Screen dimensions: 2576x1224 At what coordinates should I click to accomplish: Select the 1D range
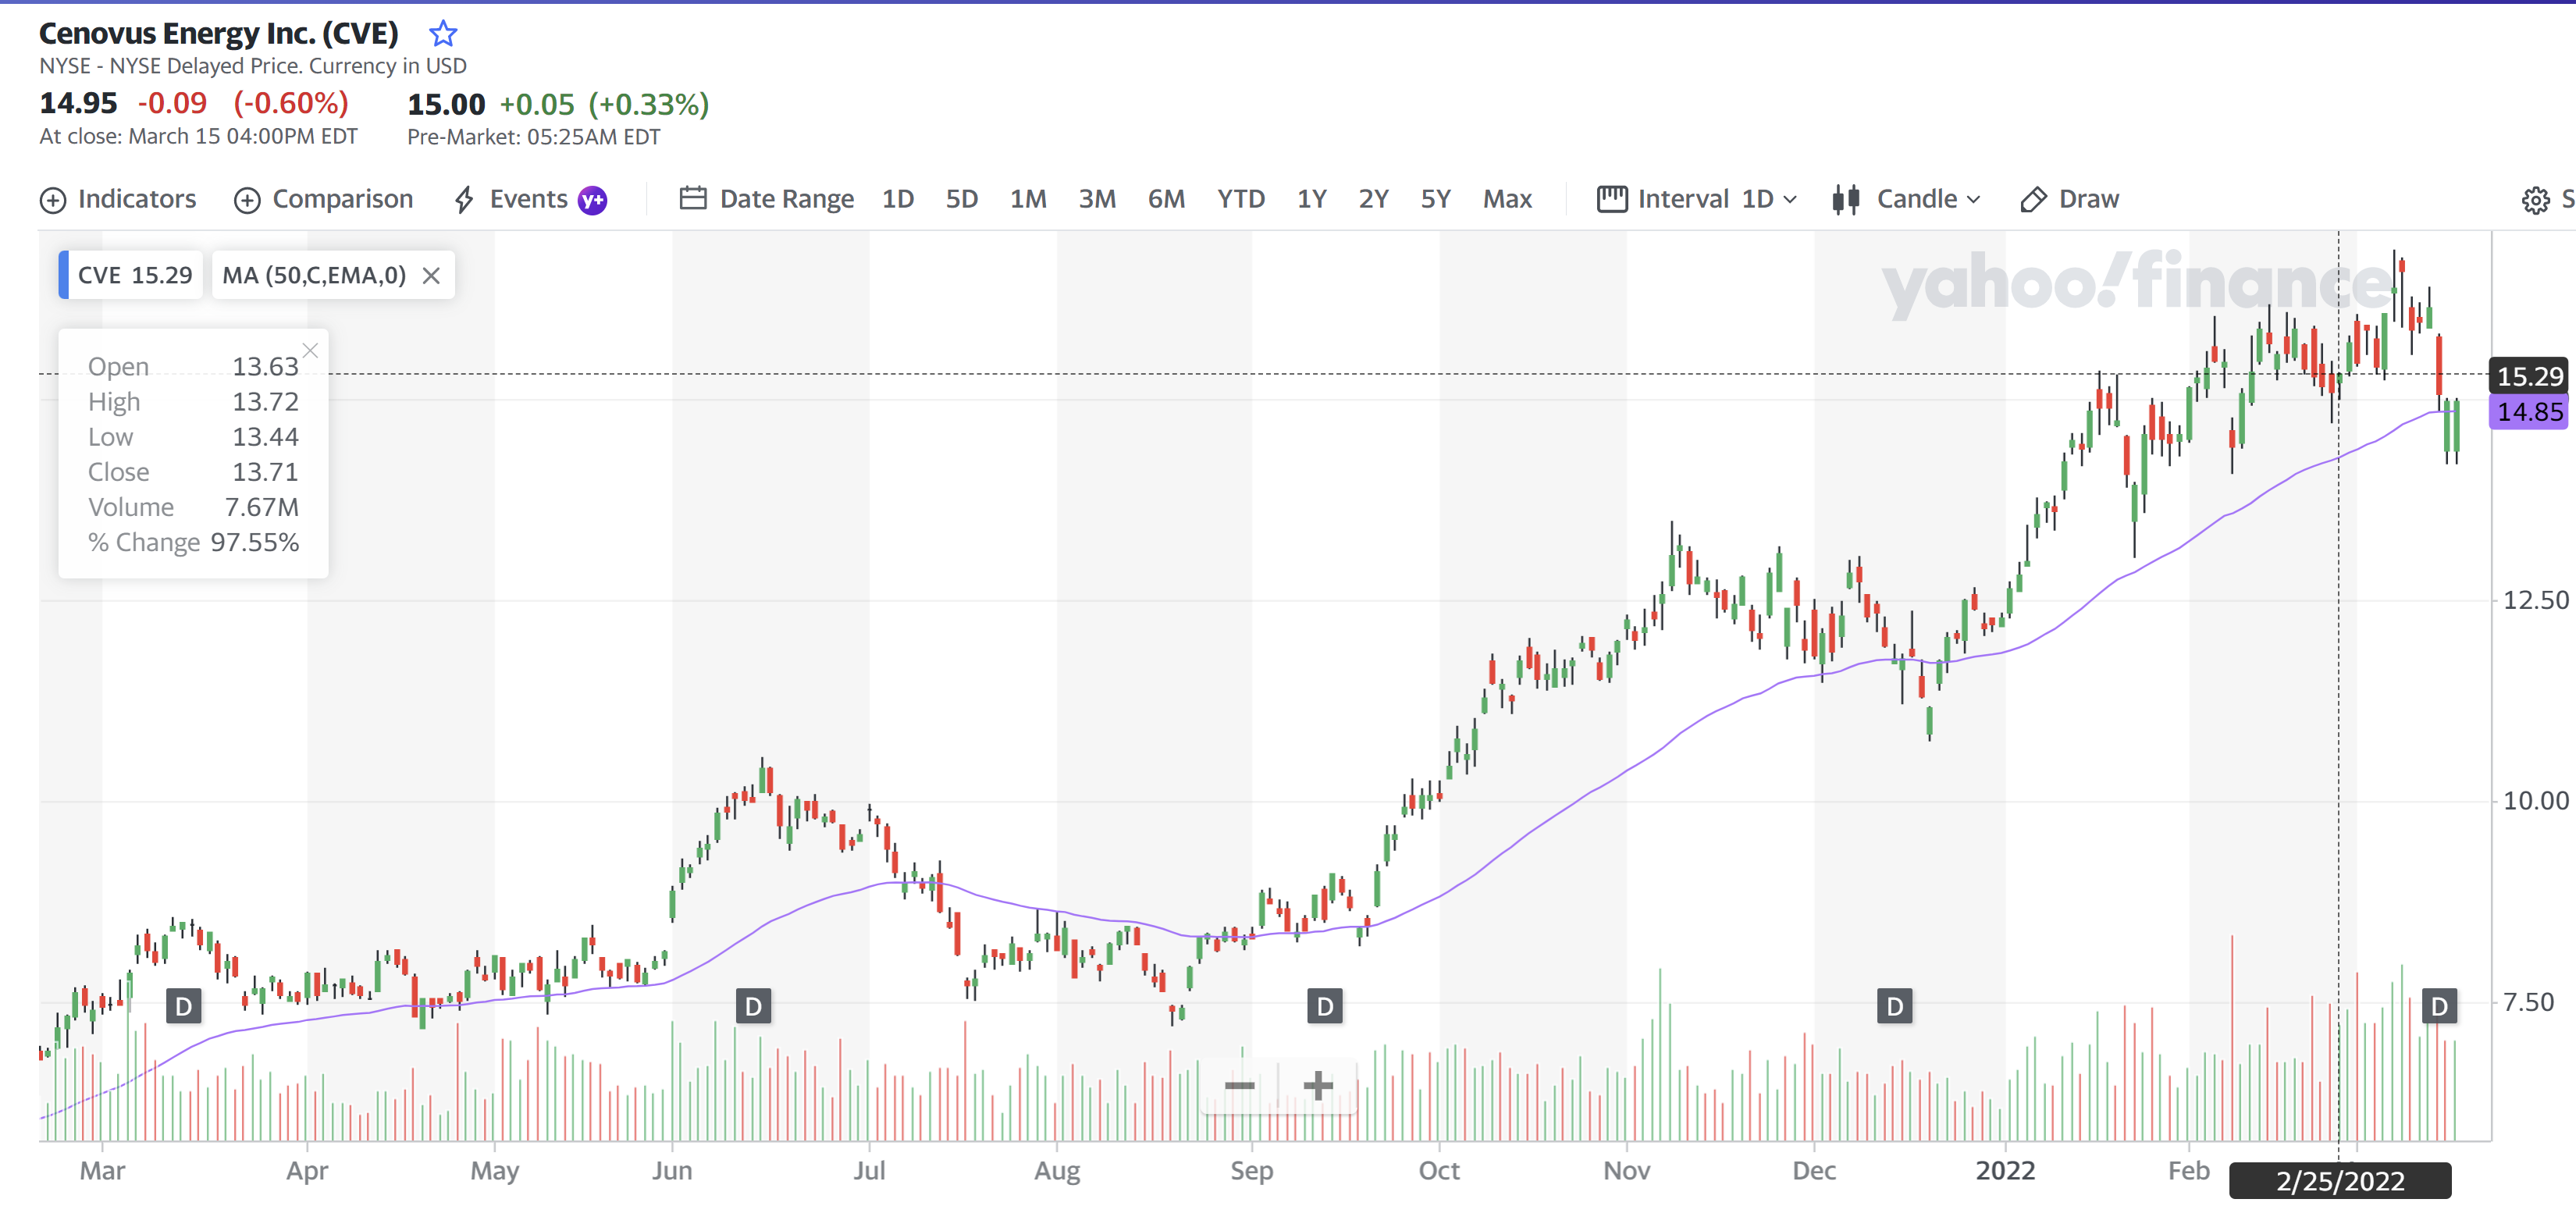click(x=898, y=199)
